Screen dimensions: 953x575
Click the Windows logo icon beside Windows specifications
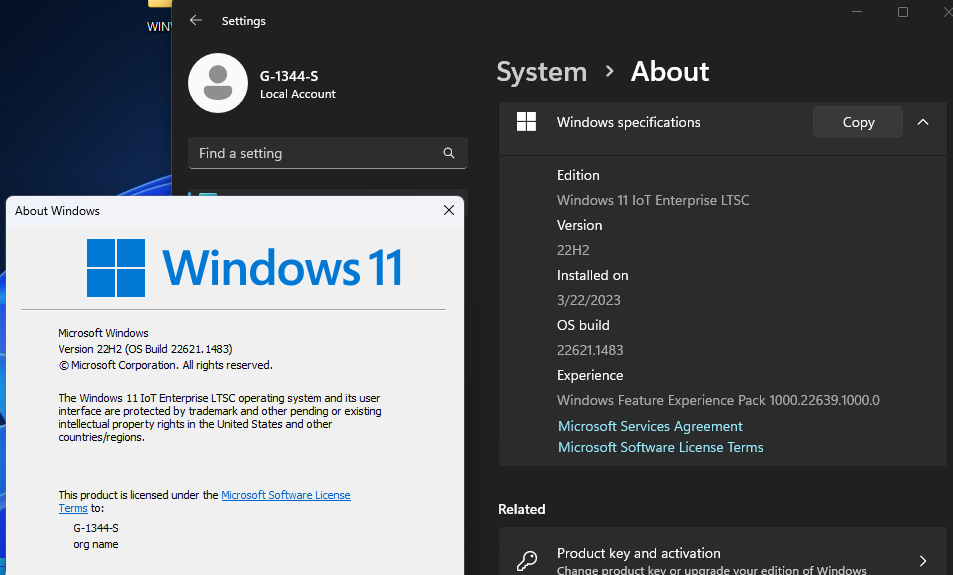click(x=526, y=122)
